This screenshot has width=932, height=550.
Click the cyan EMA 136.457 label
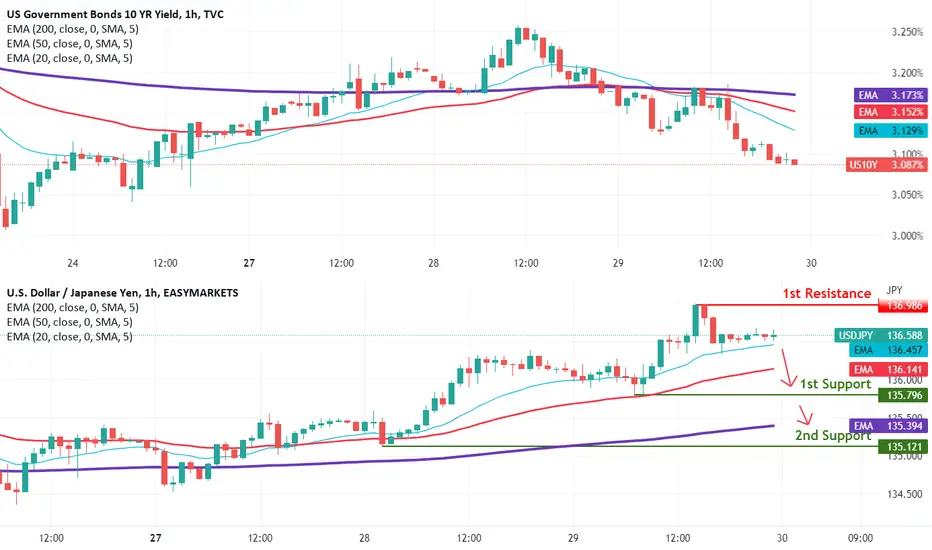[x=889, y=350]
